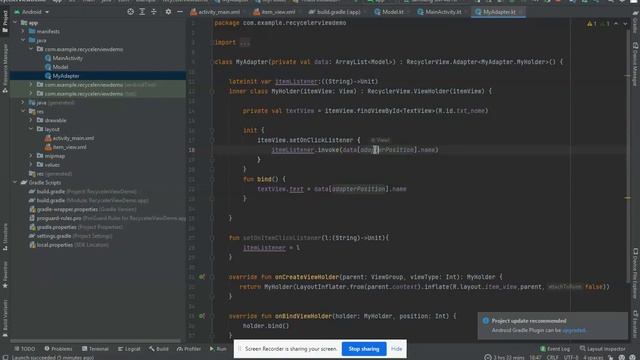Open the Build tool window

(158, 349)
